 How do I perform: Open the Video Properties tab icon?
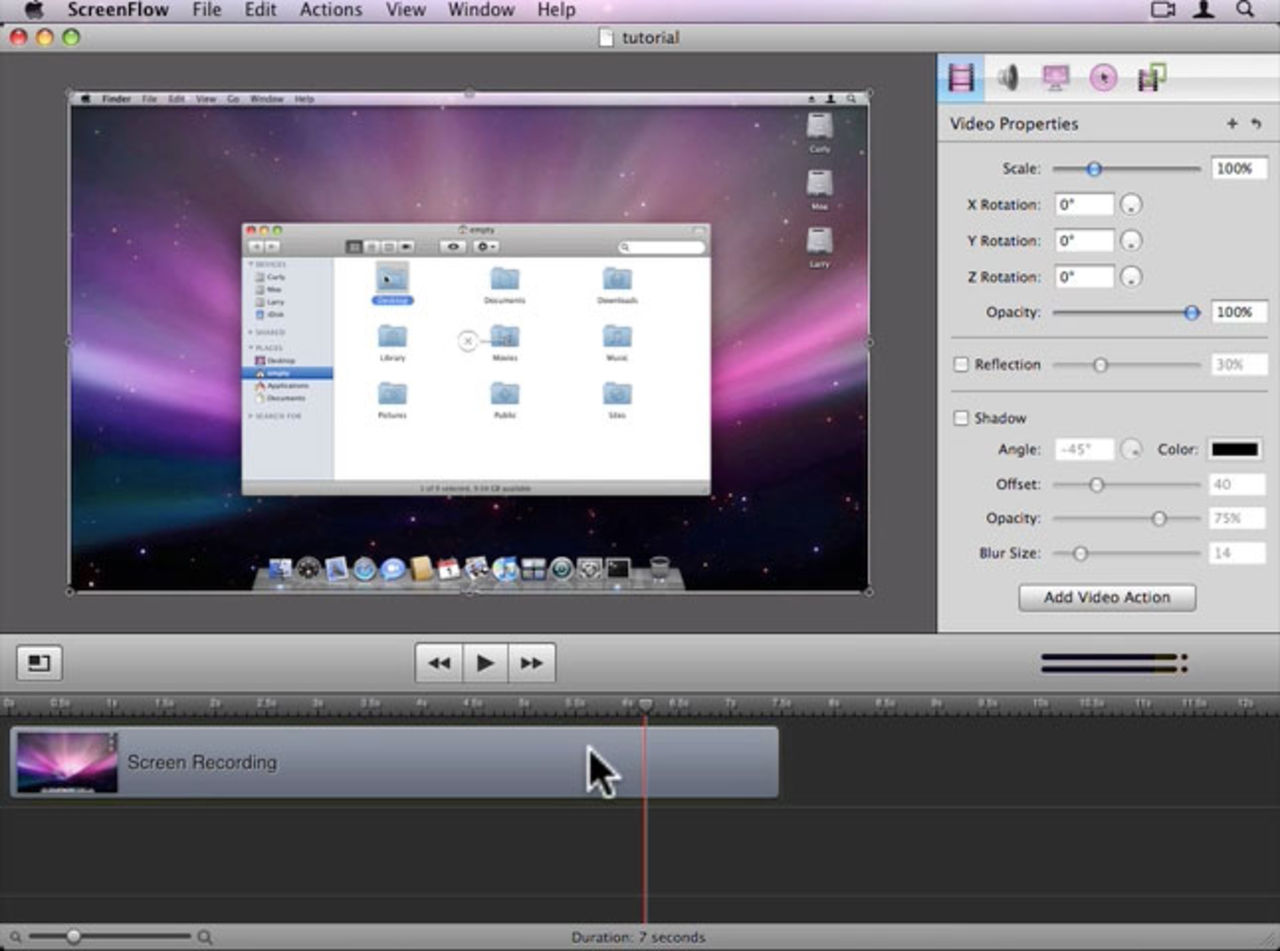[x=961, y=78]
